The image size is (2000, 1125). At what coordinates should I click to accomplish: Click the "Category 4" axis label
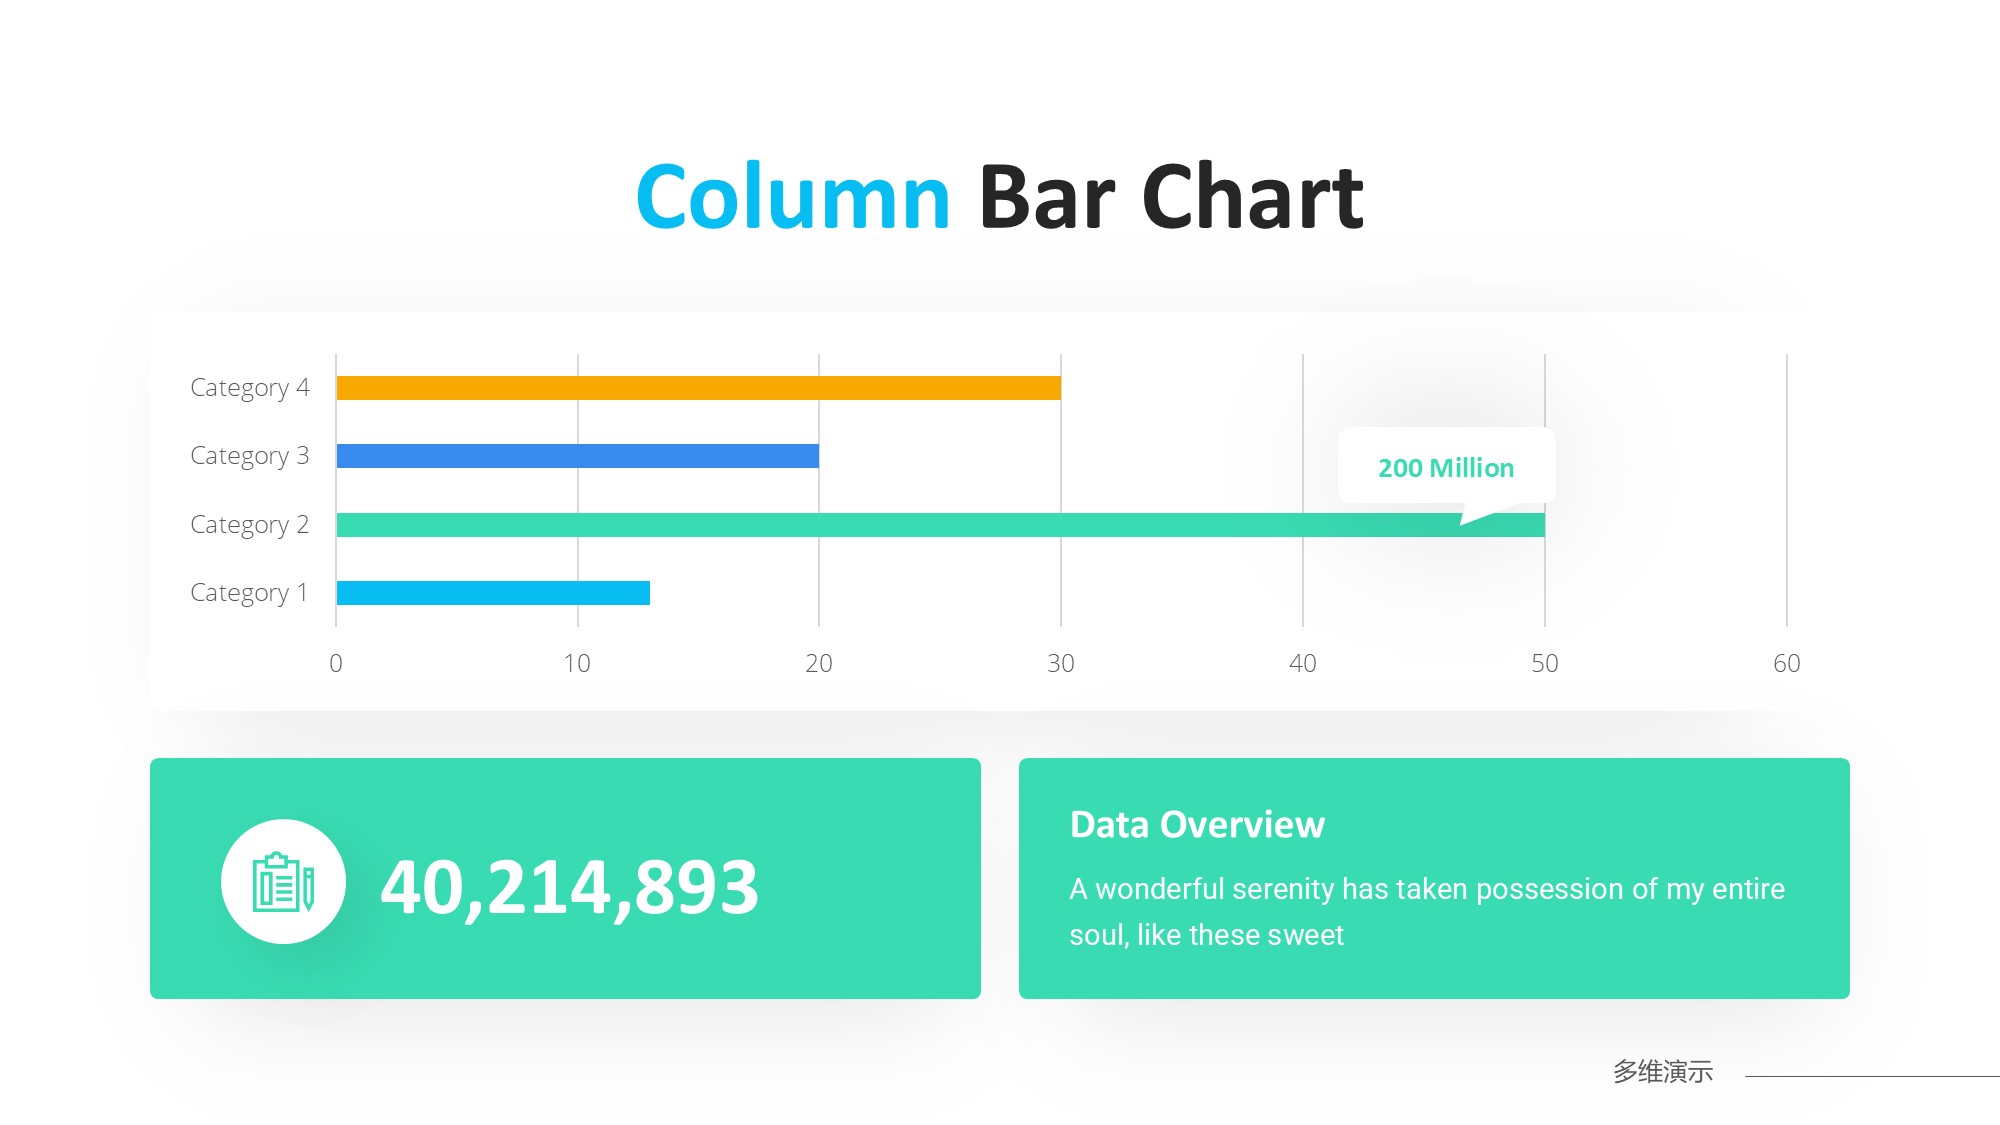[x=249, y=388]
